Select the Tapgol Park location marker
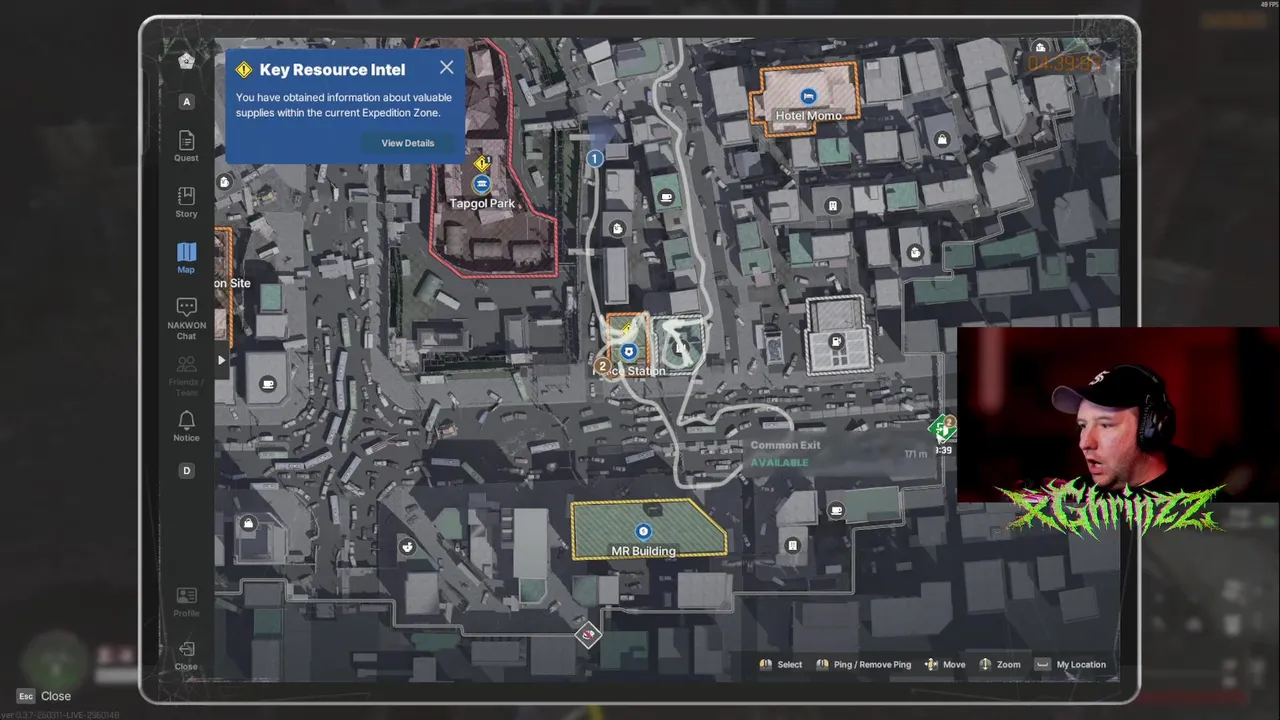 482,185
